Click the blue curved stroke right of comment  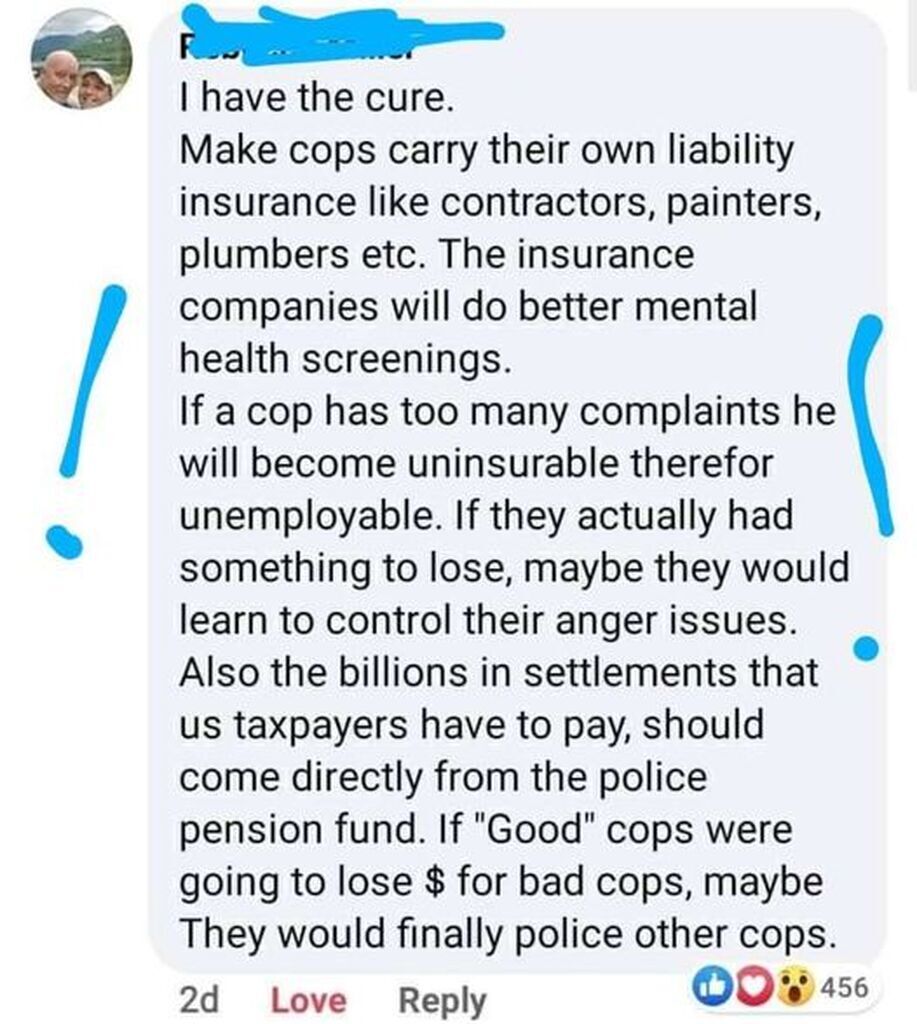pos(869,424)
